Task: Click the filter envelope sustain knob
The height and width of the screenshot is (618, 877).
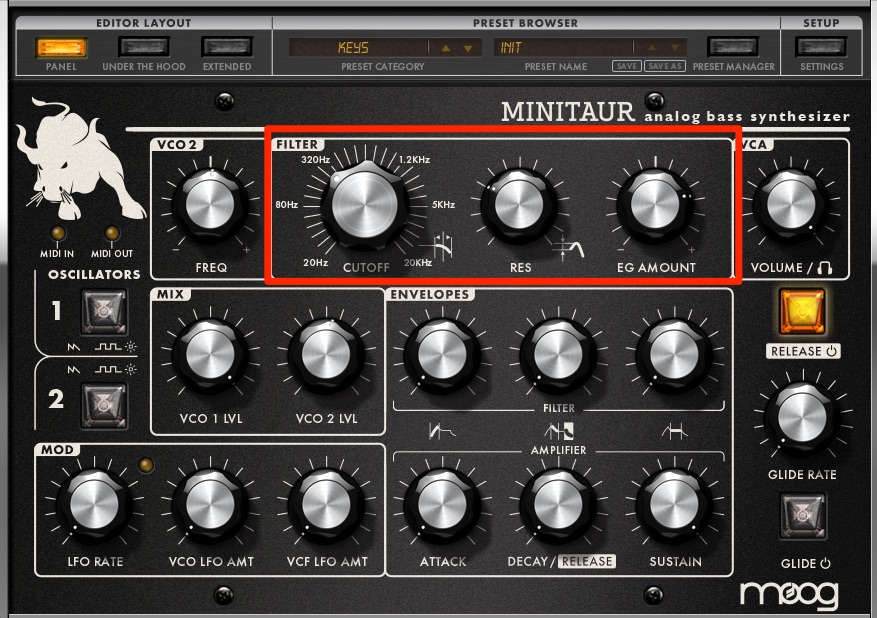Action: [674, 355]
